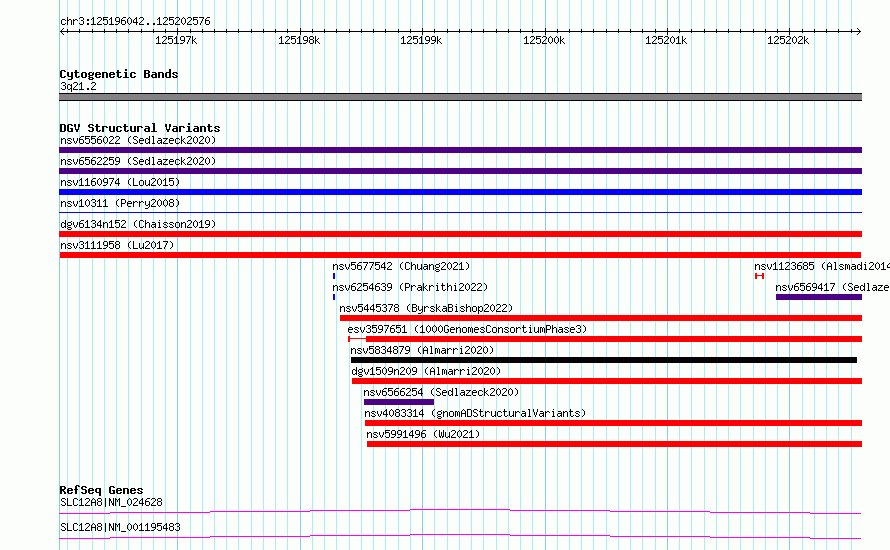The height and width of the screenshot is (550, 890).
Task: Click the 125200k ruler tick label
Action: [544, 40]
